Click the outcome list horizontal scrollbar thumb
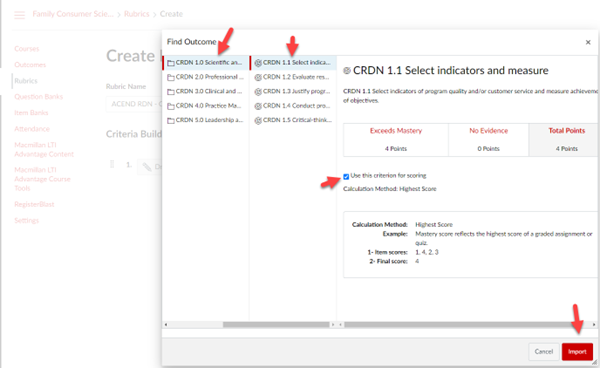 276,324
